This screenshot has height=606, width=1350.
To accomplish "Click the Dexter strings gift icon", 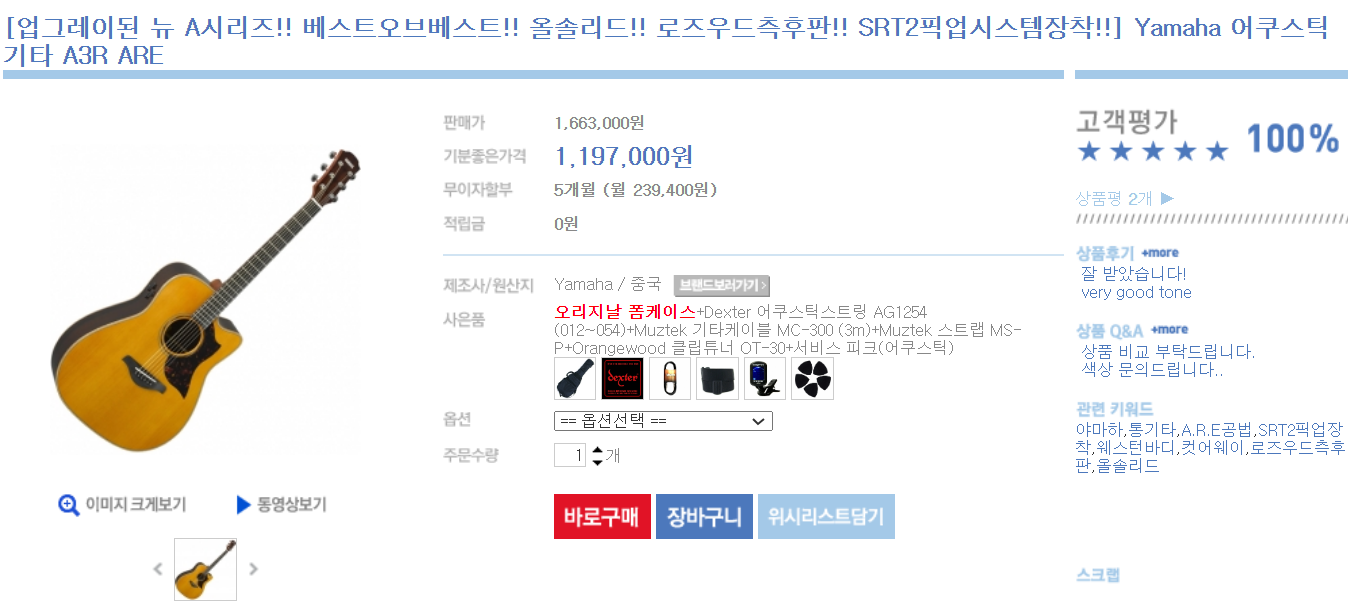I will (x=622, y=379).
